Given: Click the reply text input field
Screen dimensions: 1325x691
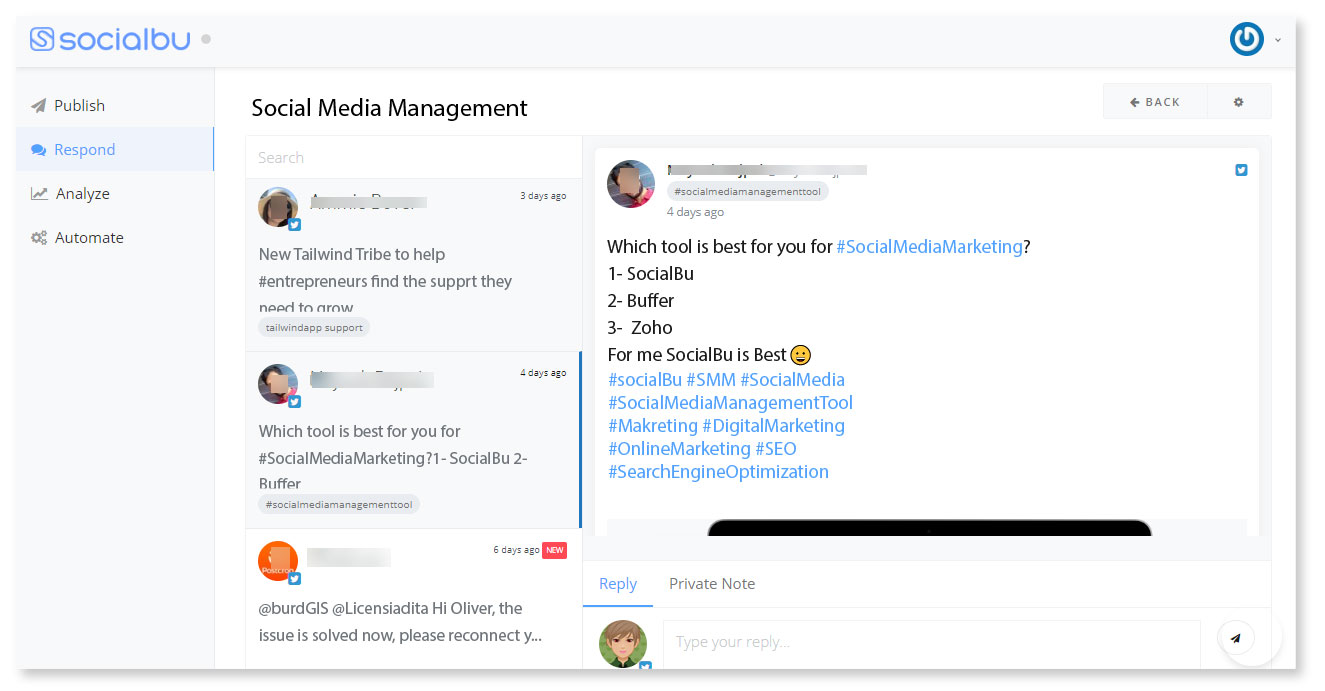Looking at the screenshot, I should click(930, 641).
